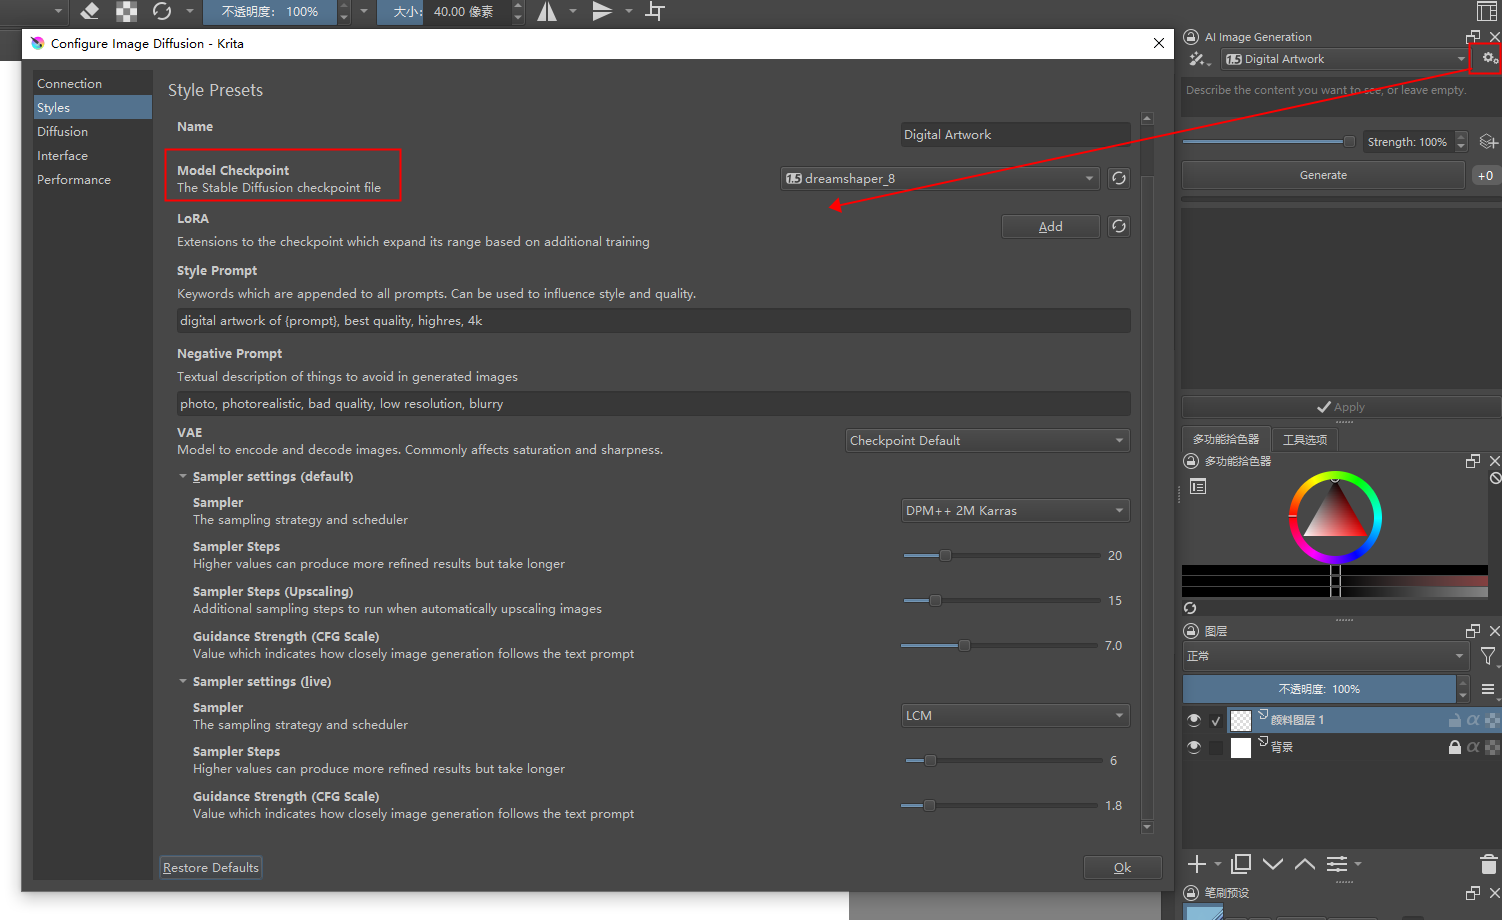1502x920 pixels.
Task: Toggle lock on 颜料图层 1 layer
Action: coord(1455,720)
